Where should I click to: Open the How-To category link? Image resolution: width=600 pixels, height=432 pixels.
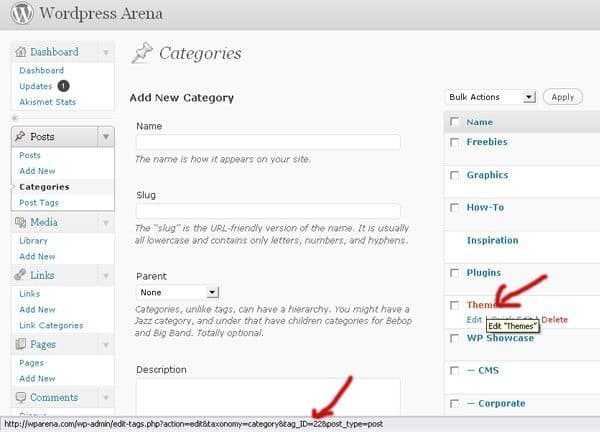(x=485, y=207)
